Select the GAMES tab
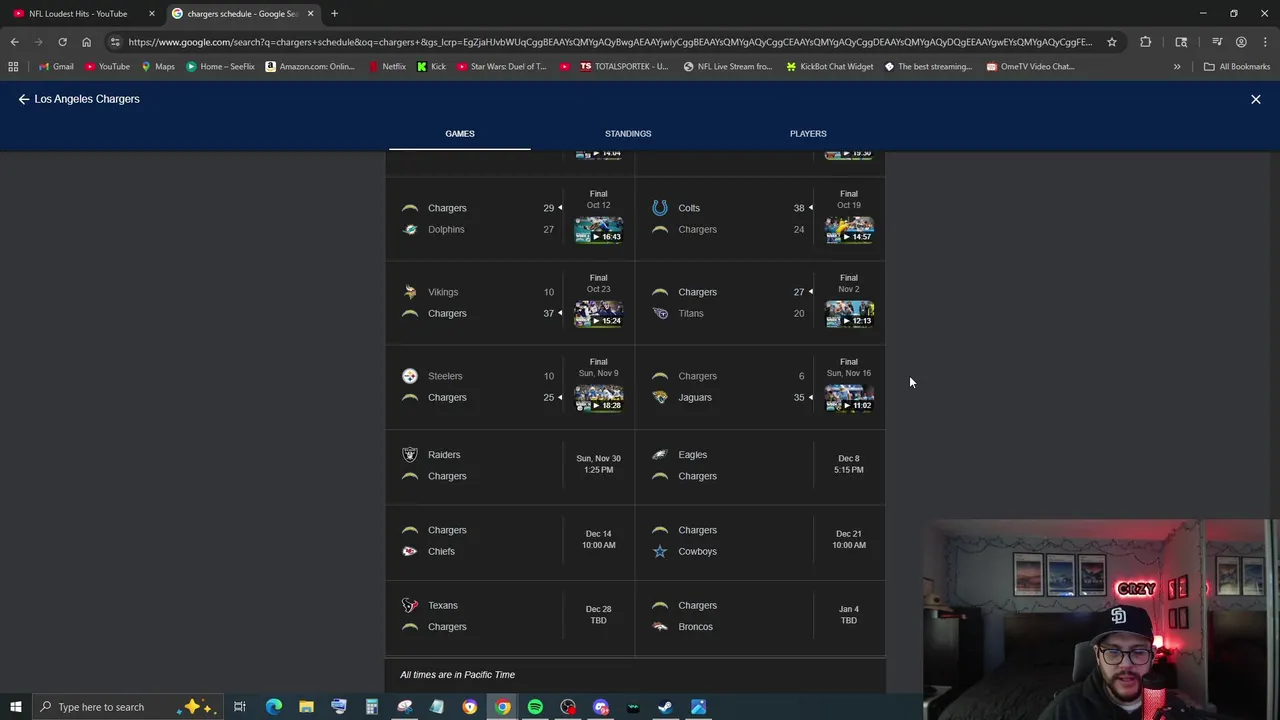 tap(460, 133)
